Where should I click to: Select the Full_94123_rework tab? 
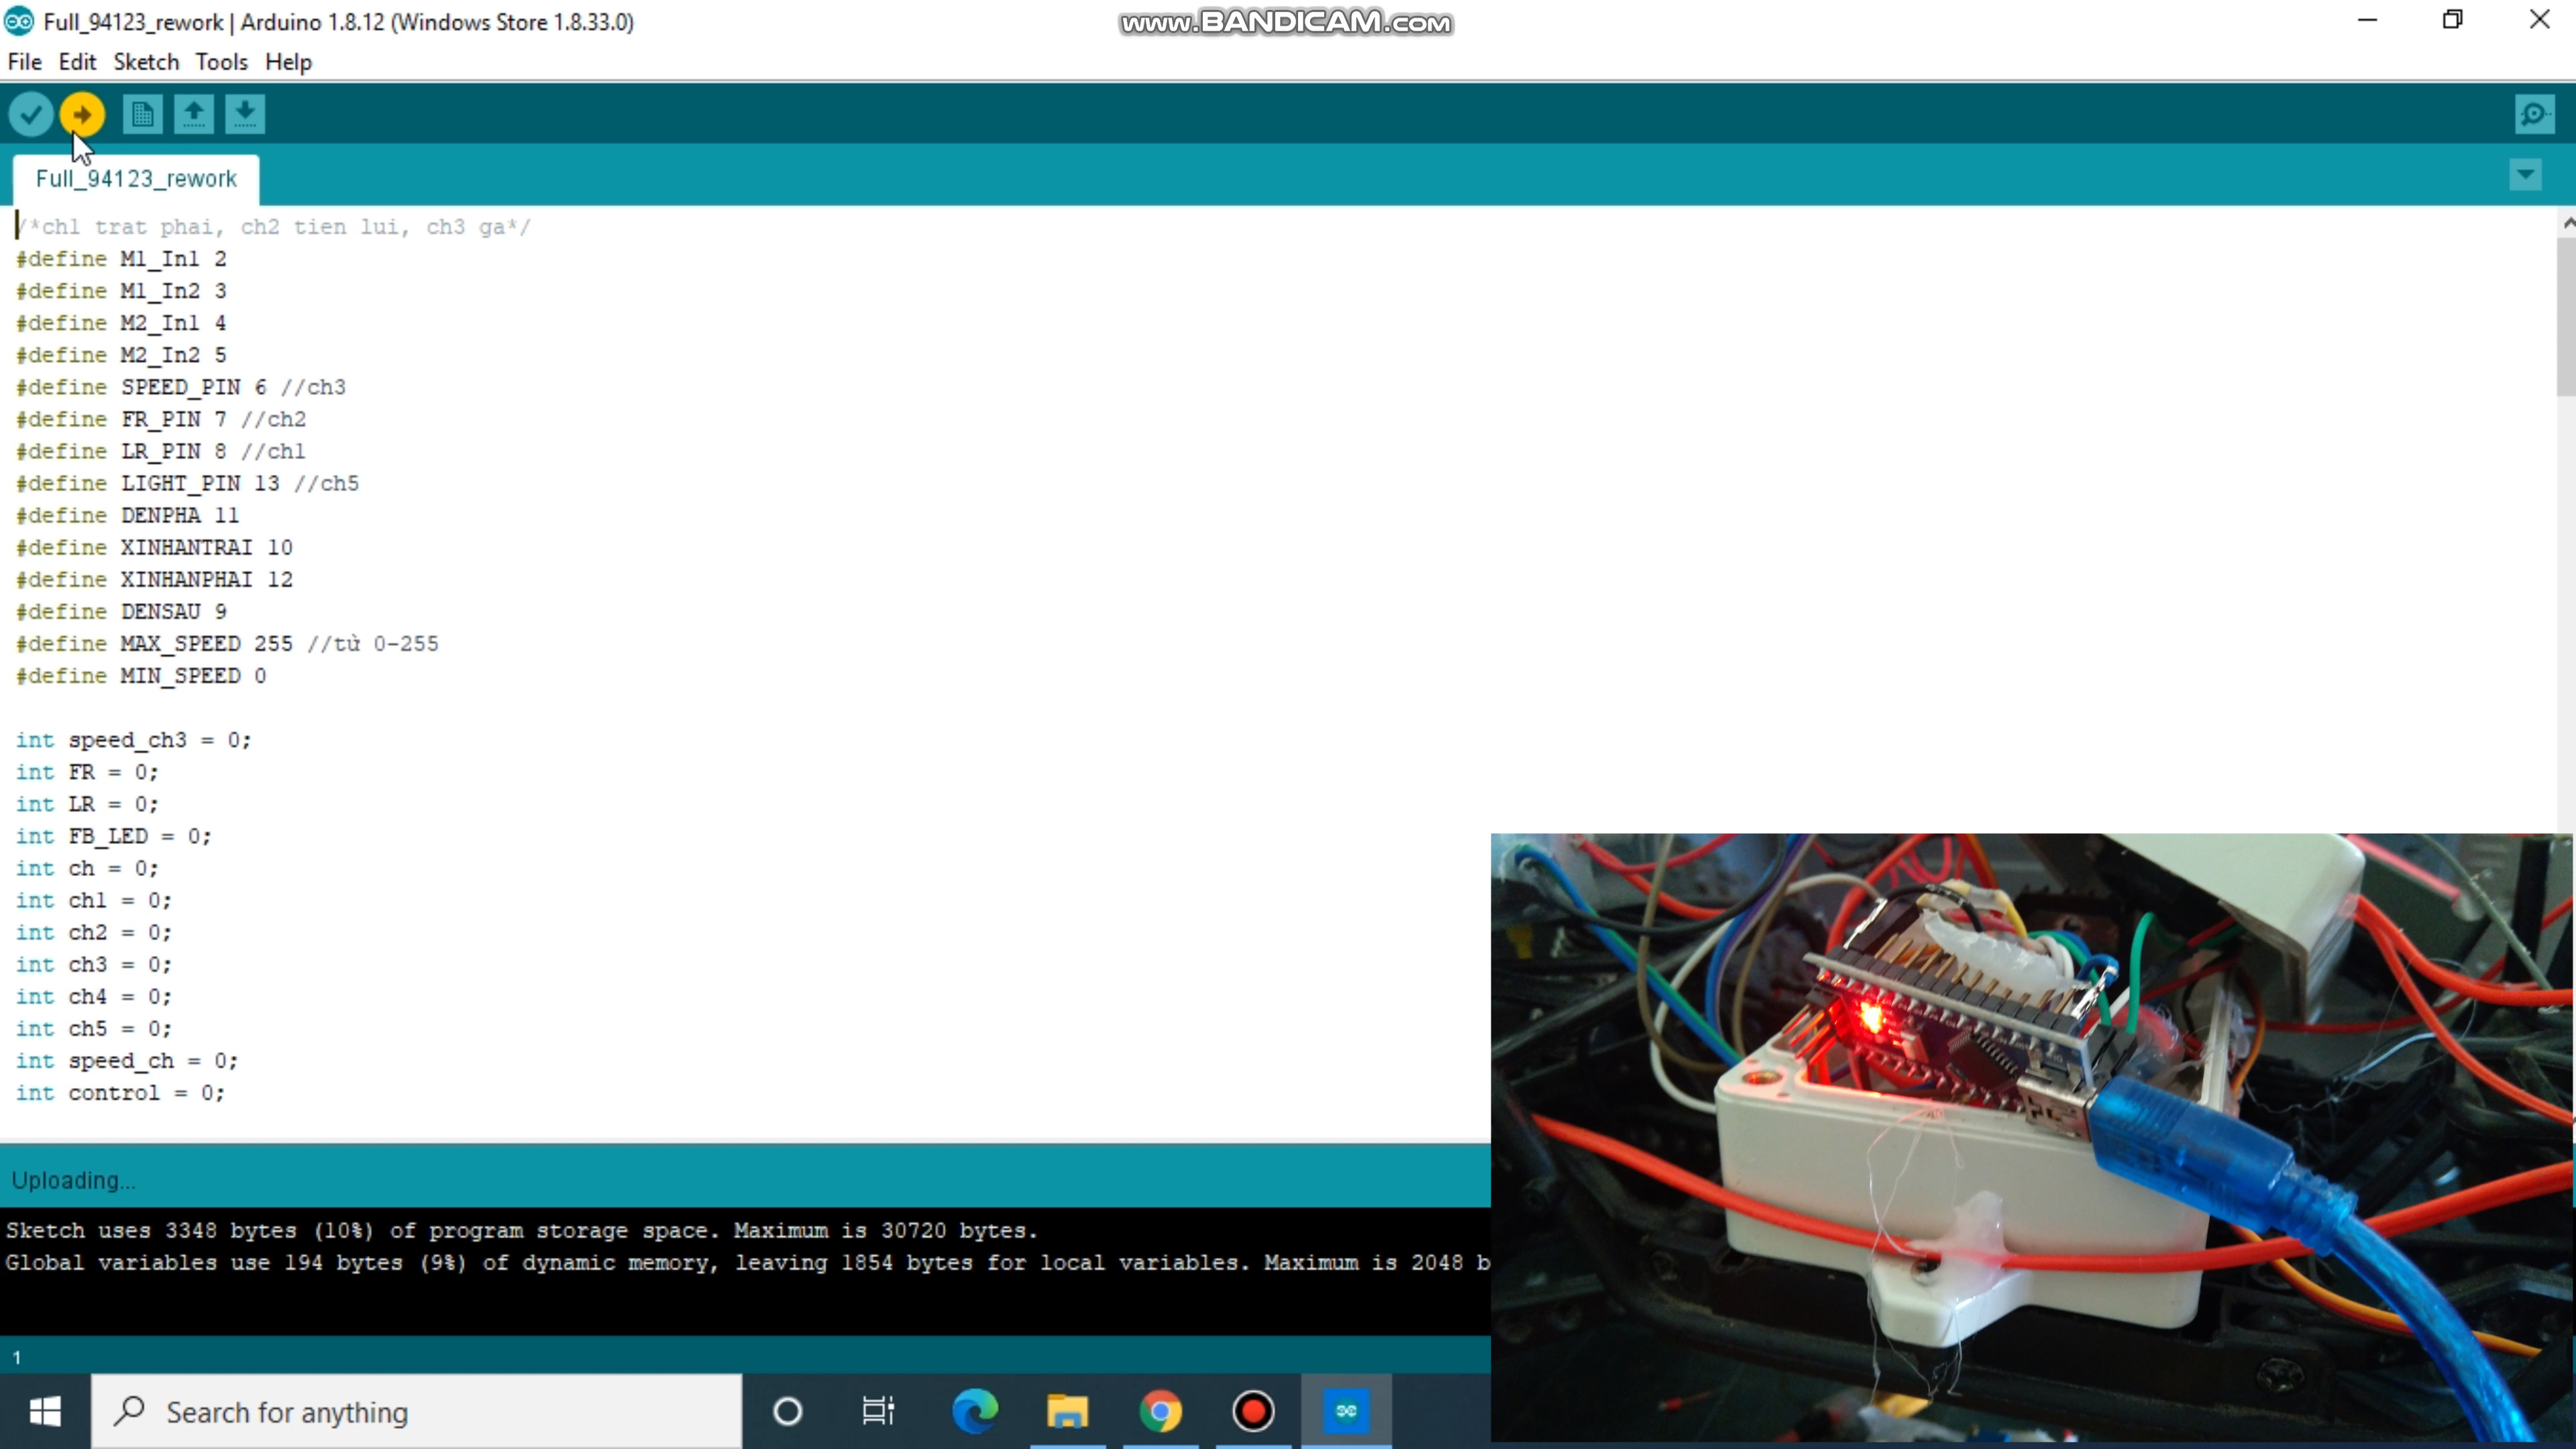coord(136,179)
